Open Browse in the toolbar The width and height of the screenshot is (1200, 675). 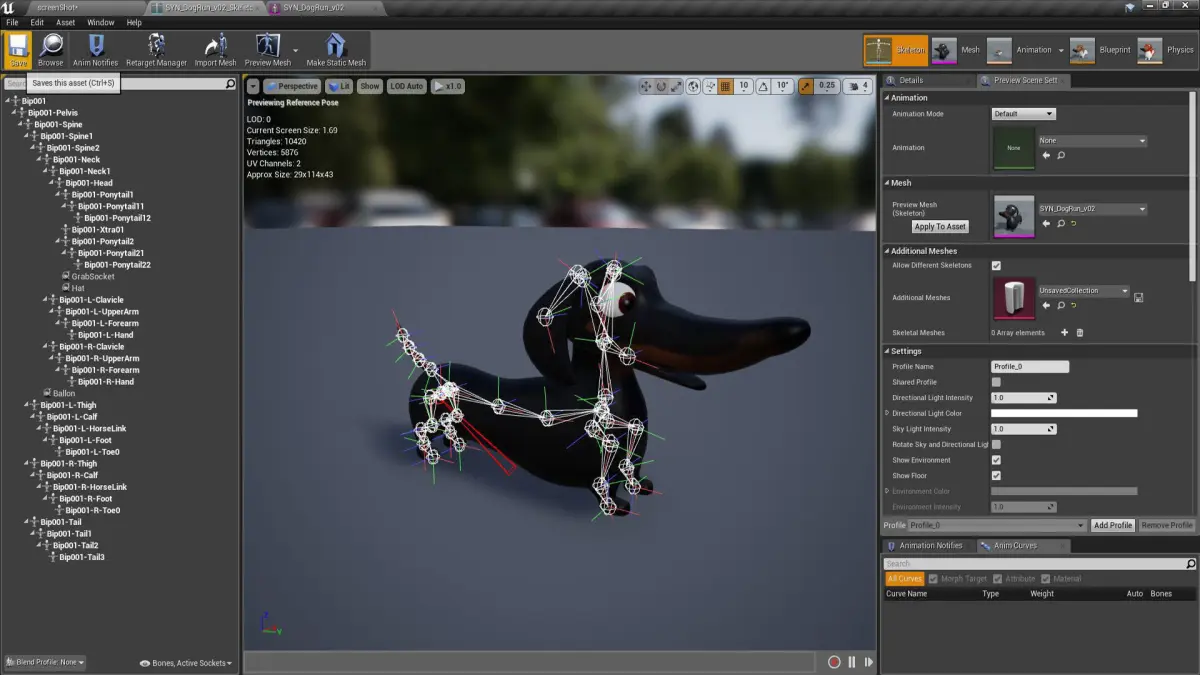point(51,48)
